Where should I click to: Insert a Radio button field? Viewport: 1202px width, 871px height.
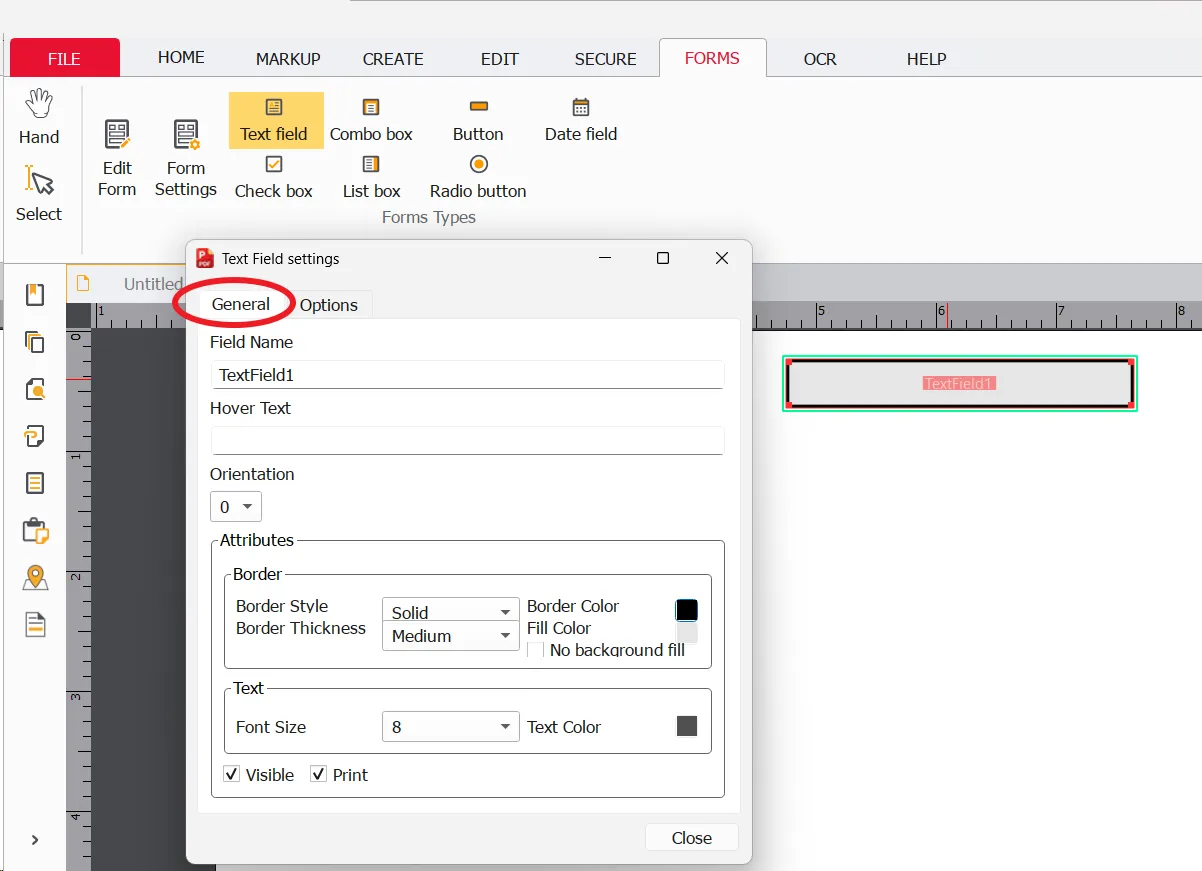point(478,177)
